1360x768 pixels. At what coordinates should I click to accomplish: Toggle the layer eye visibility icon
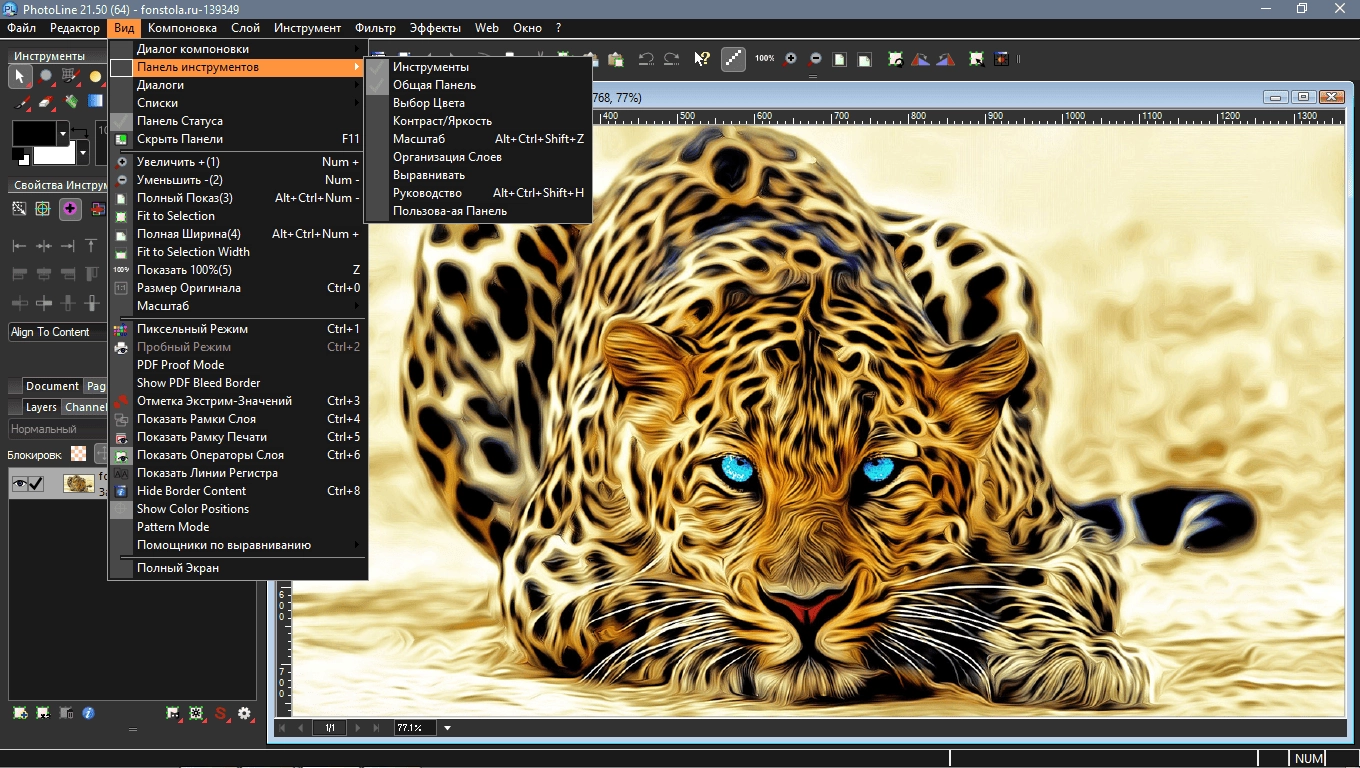(19, 484)
